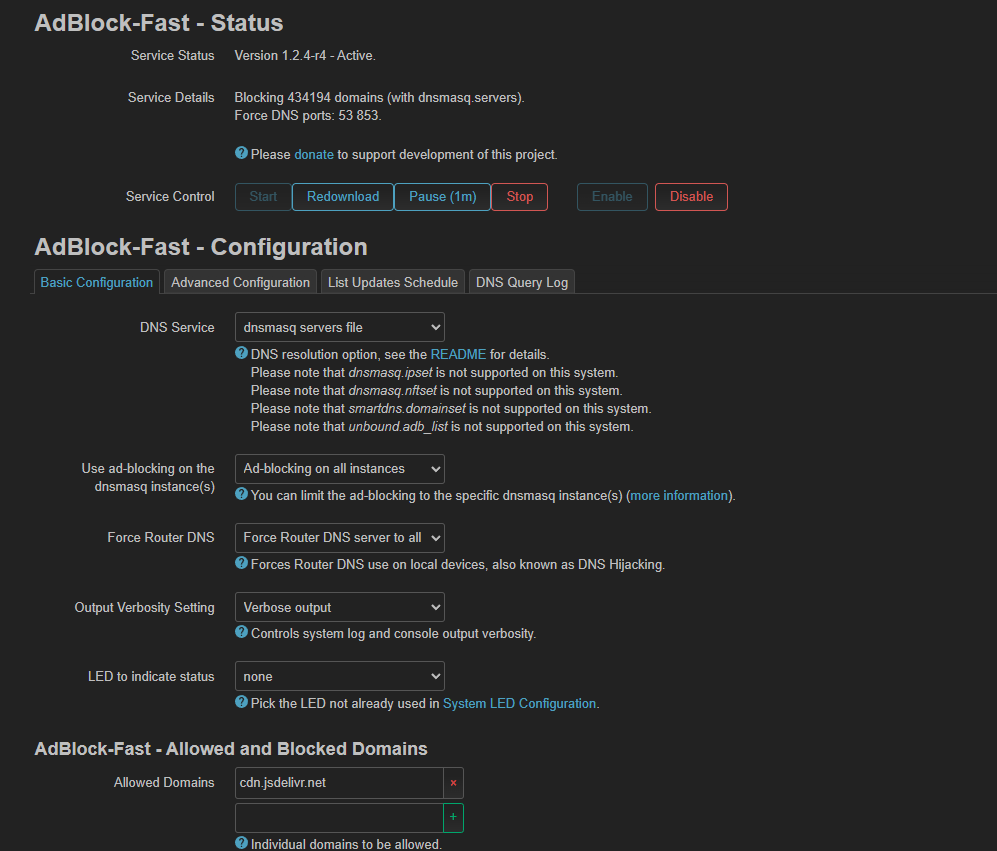Switch to the Advanced Configuration tab
The height and width of the screenshot is (851, 997).
(240, 282)
